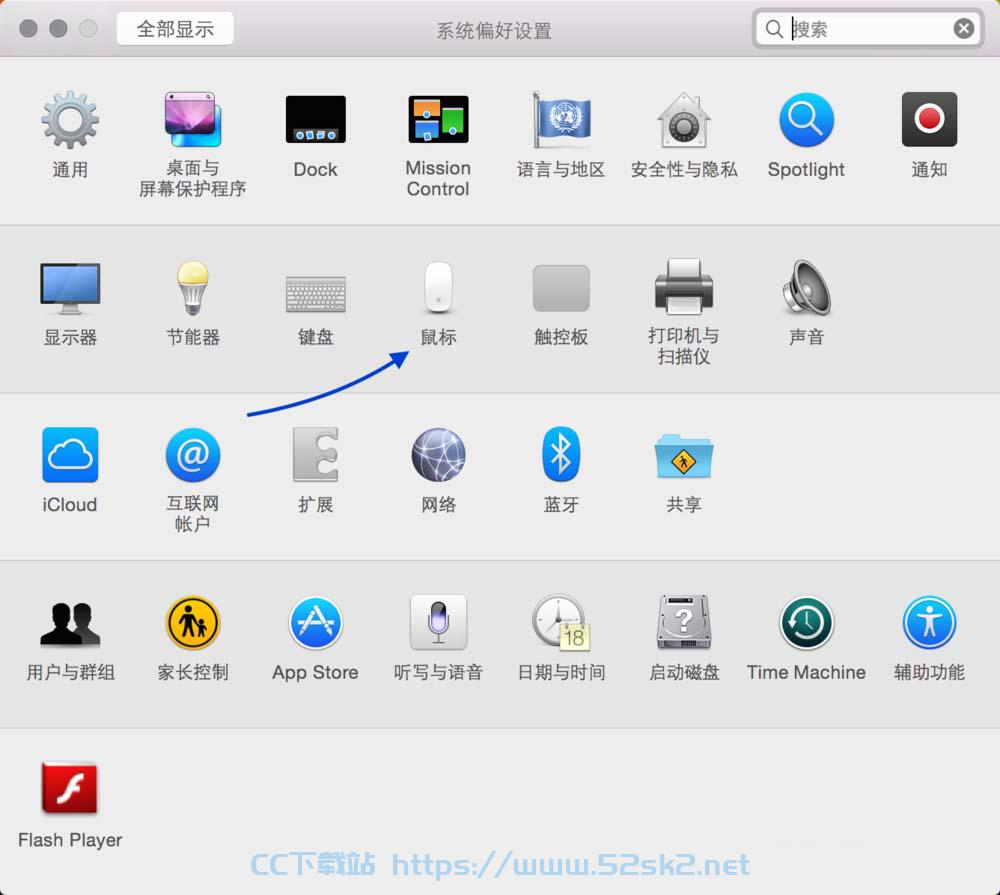
Task: Open 显示器 (Displays) preferences
Action: coord(70,288)
